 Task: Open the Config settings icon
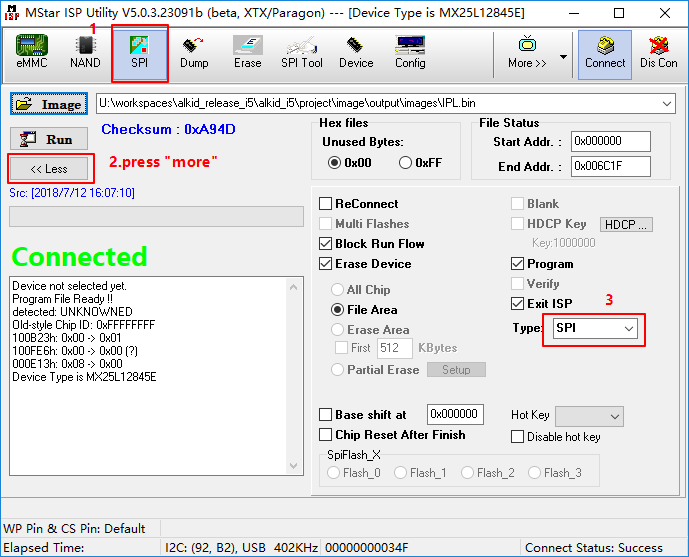pos(410,53)
